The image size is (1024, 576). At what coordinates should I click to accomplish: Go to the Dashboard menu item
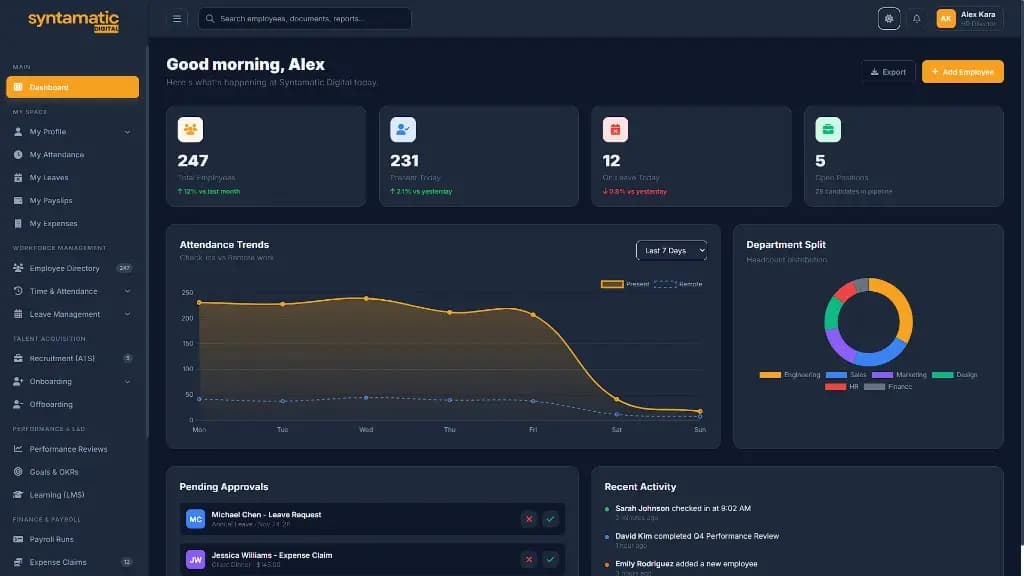(72, 87)
